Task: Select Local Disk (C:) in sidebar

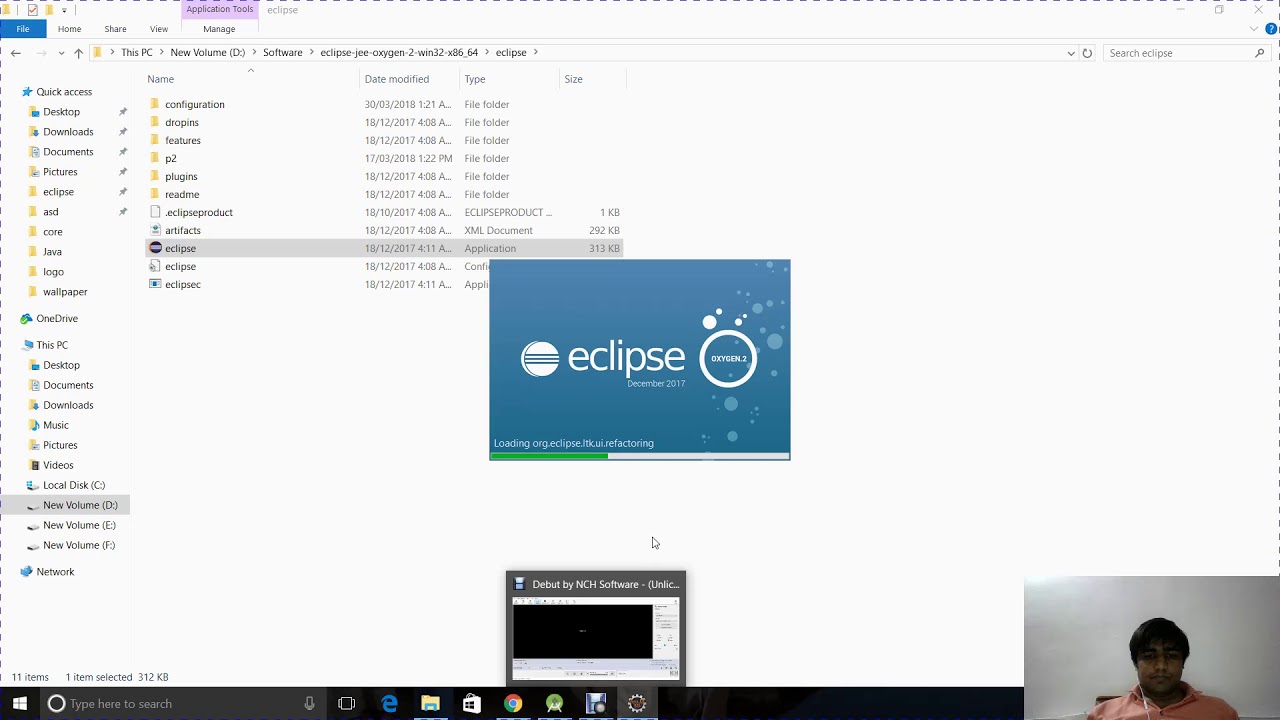Action: click(73, 485)
